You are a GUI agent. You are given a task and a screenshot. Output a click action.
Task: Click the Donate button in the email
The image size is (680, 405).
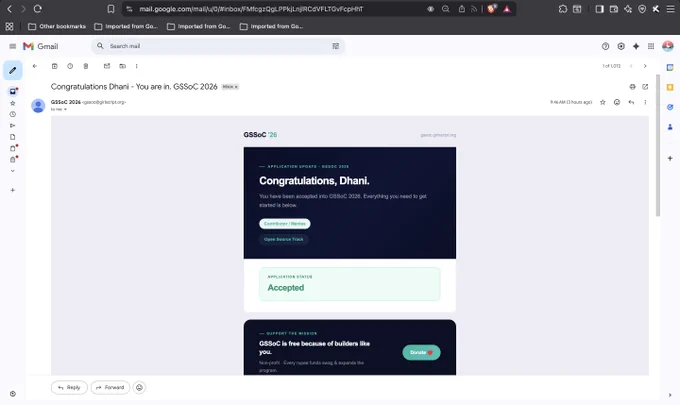click(x=421, y=353)
